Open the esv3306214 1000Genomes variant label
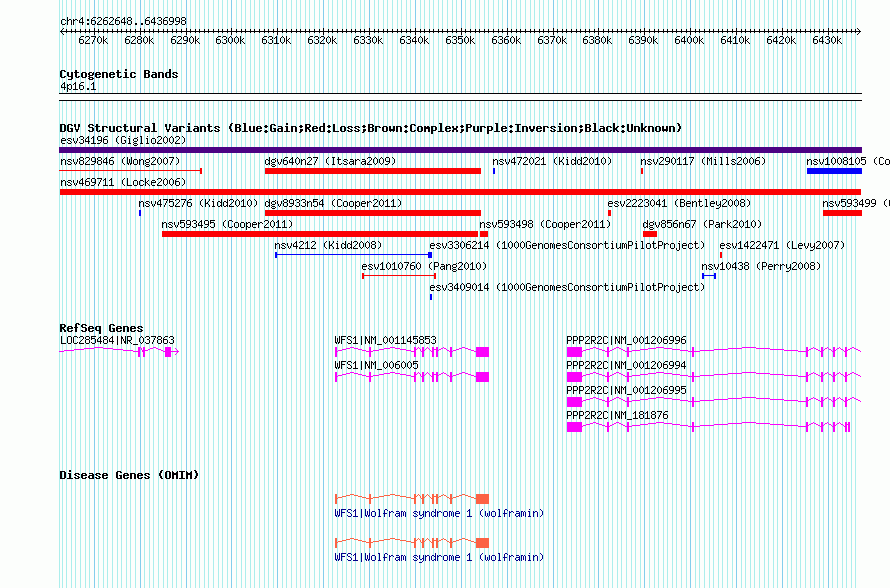 (x=567, y=245)
